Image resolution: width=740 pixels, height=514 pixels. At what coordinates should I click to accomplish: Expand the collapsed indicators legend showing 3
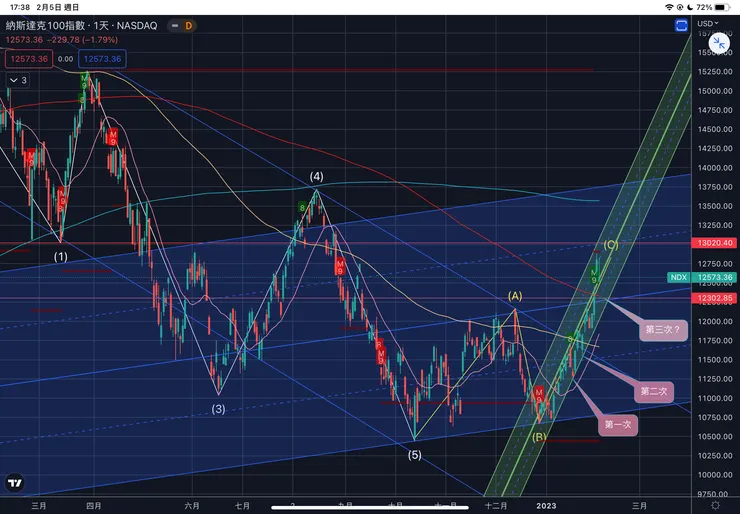click(x=18, y=80)
